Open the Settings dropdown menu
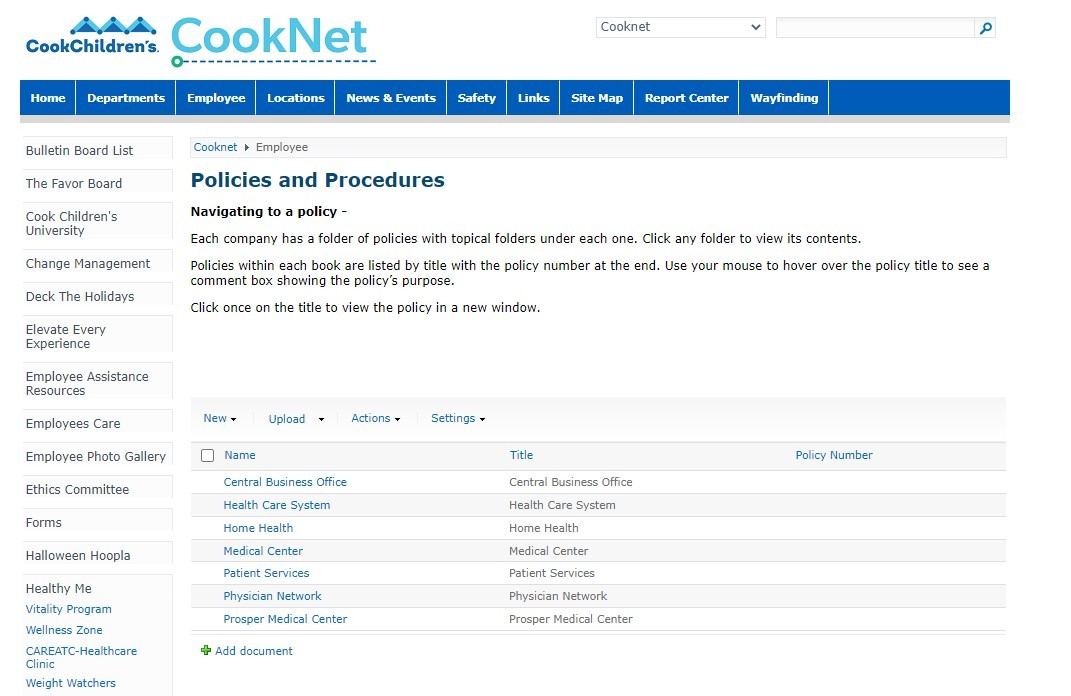The height and width of the screenshot is (696, 1071). pos(458,418)
